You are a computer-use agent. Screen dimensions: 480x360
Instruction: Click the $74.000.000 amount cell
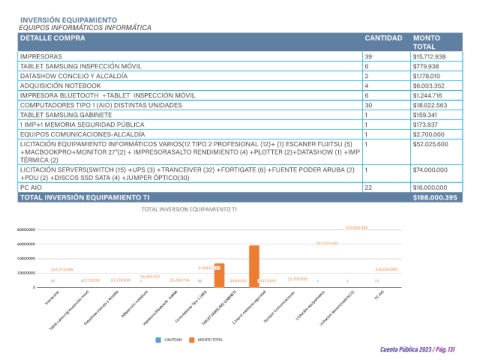tap(430, 170)
